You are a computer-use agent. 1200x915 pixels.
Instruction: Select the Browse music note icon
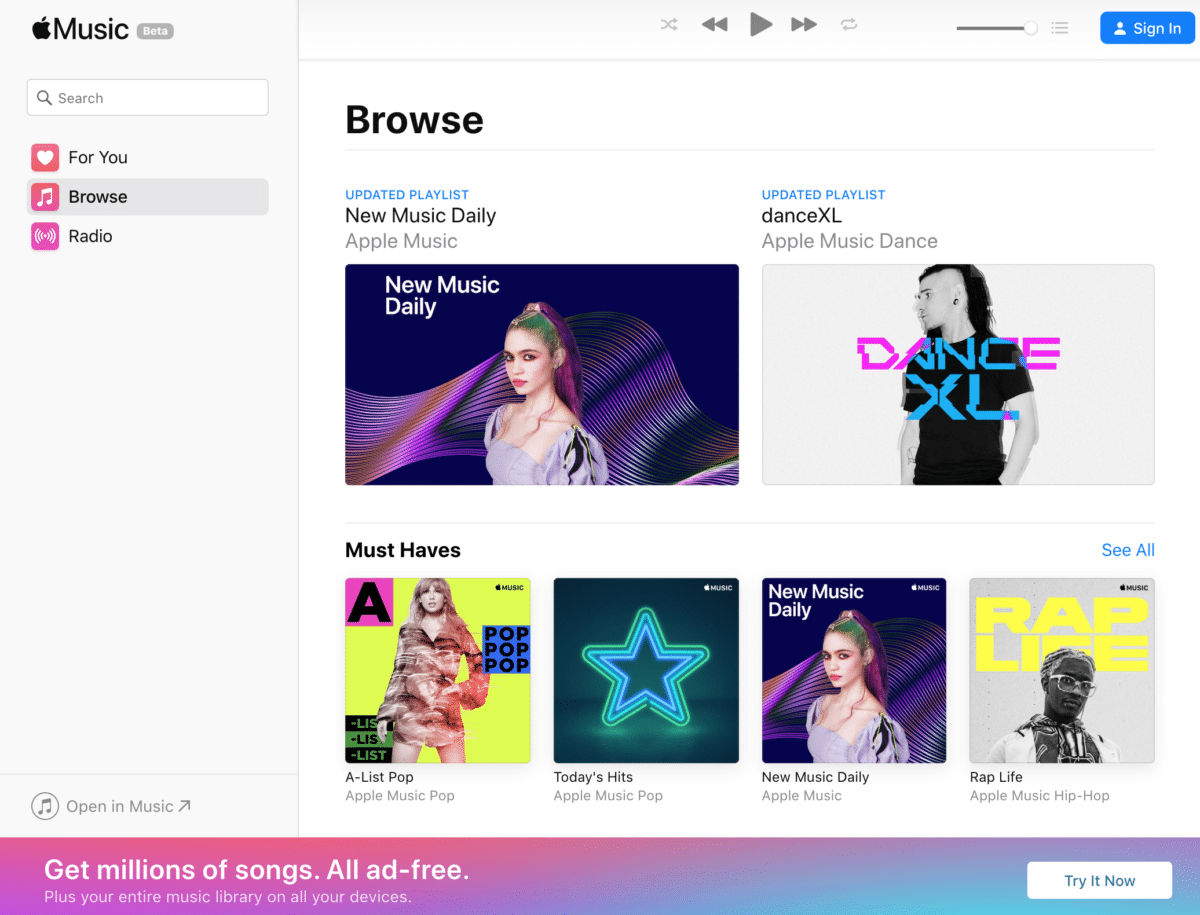[x=45, y=197]
